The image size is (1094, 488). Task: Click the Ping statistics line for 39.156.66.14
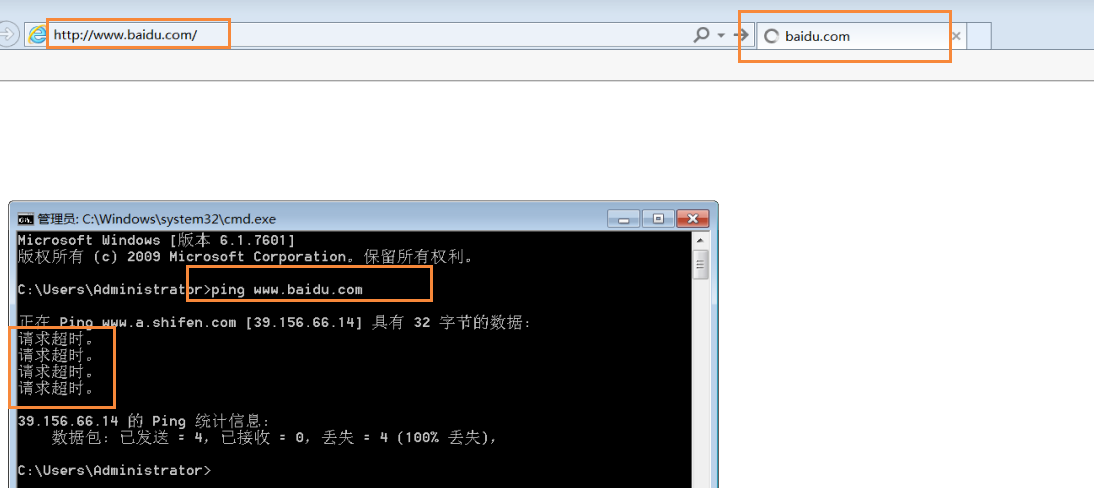pos(143,421)
